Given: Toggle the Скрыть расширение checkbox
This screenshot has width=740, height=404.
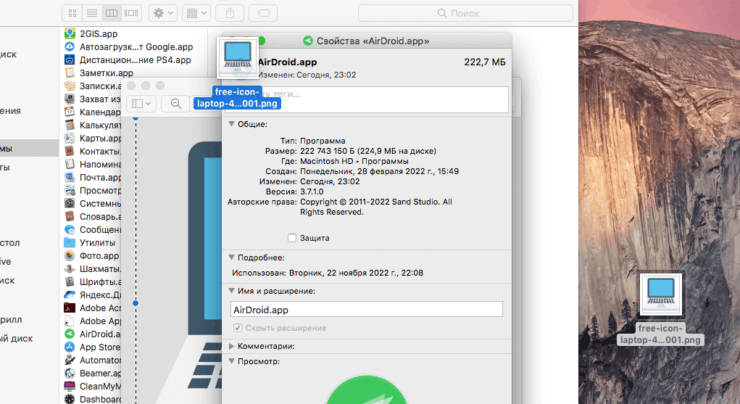Looking at the screenshot, I should 237,328.
